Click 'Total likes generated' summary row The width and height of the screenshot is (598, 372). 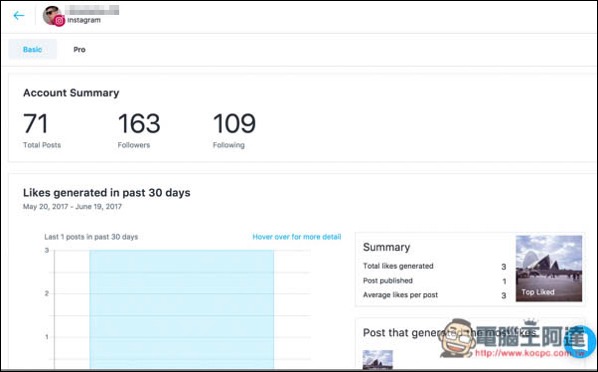pos(435,266)
